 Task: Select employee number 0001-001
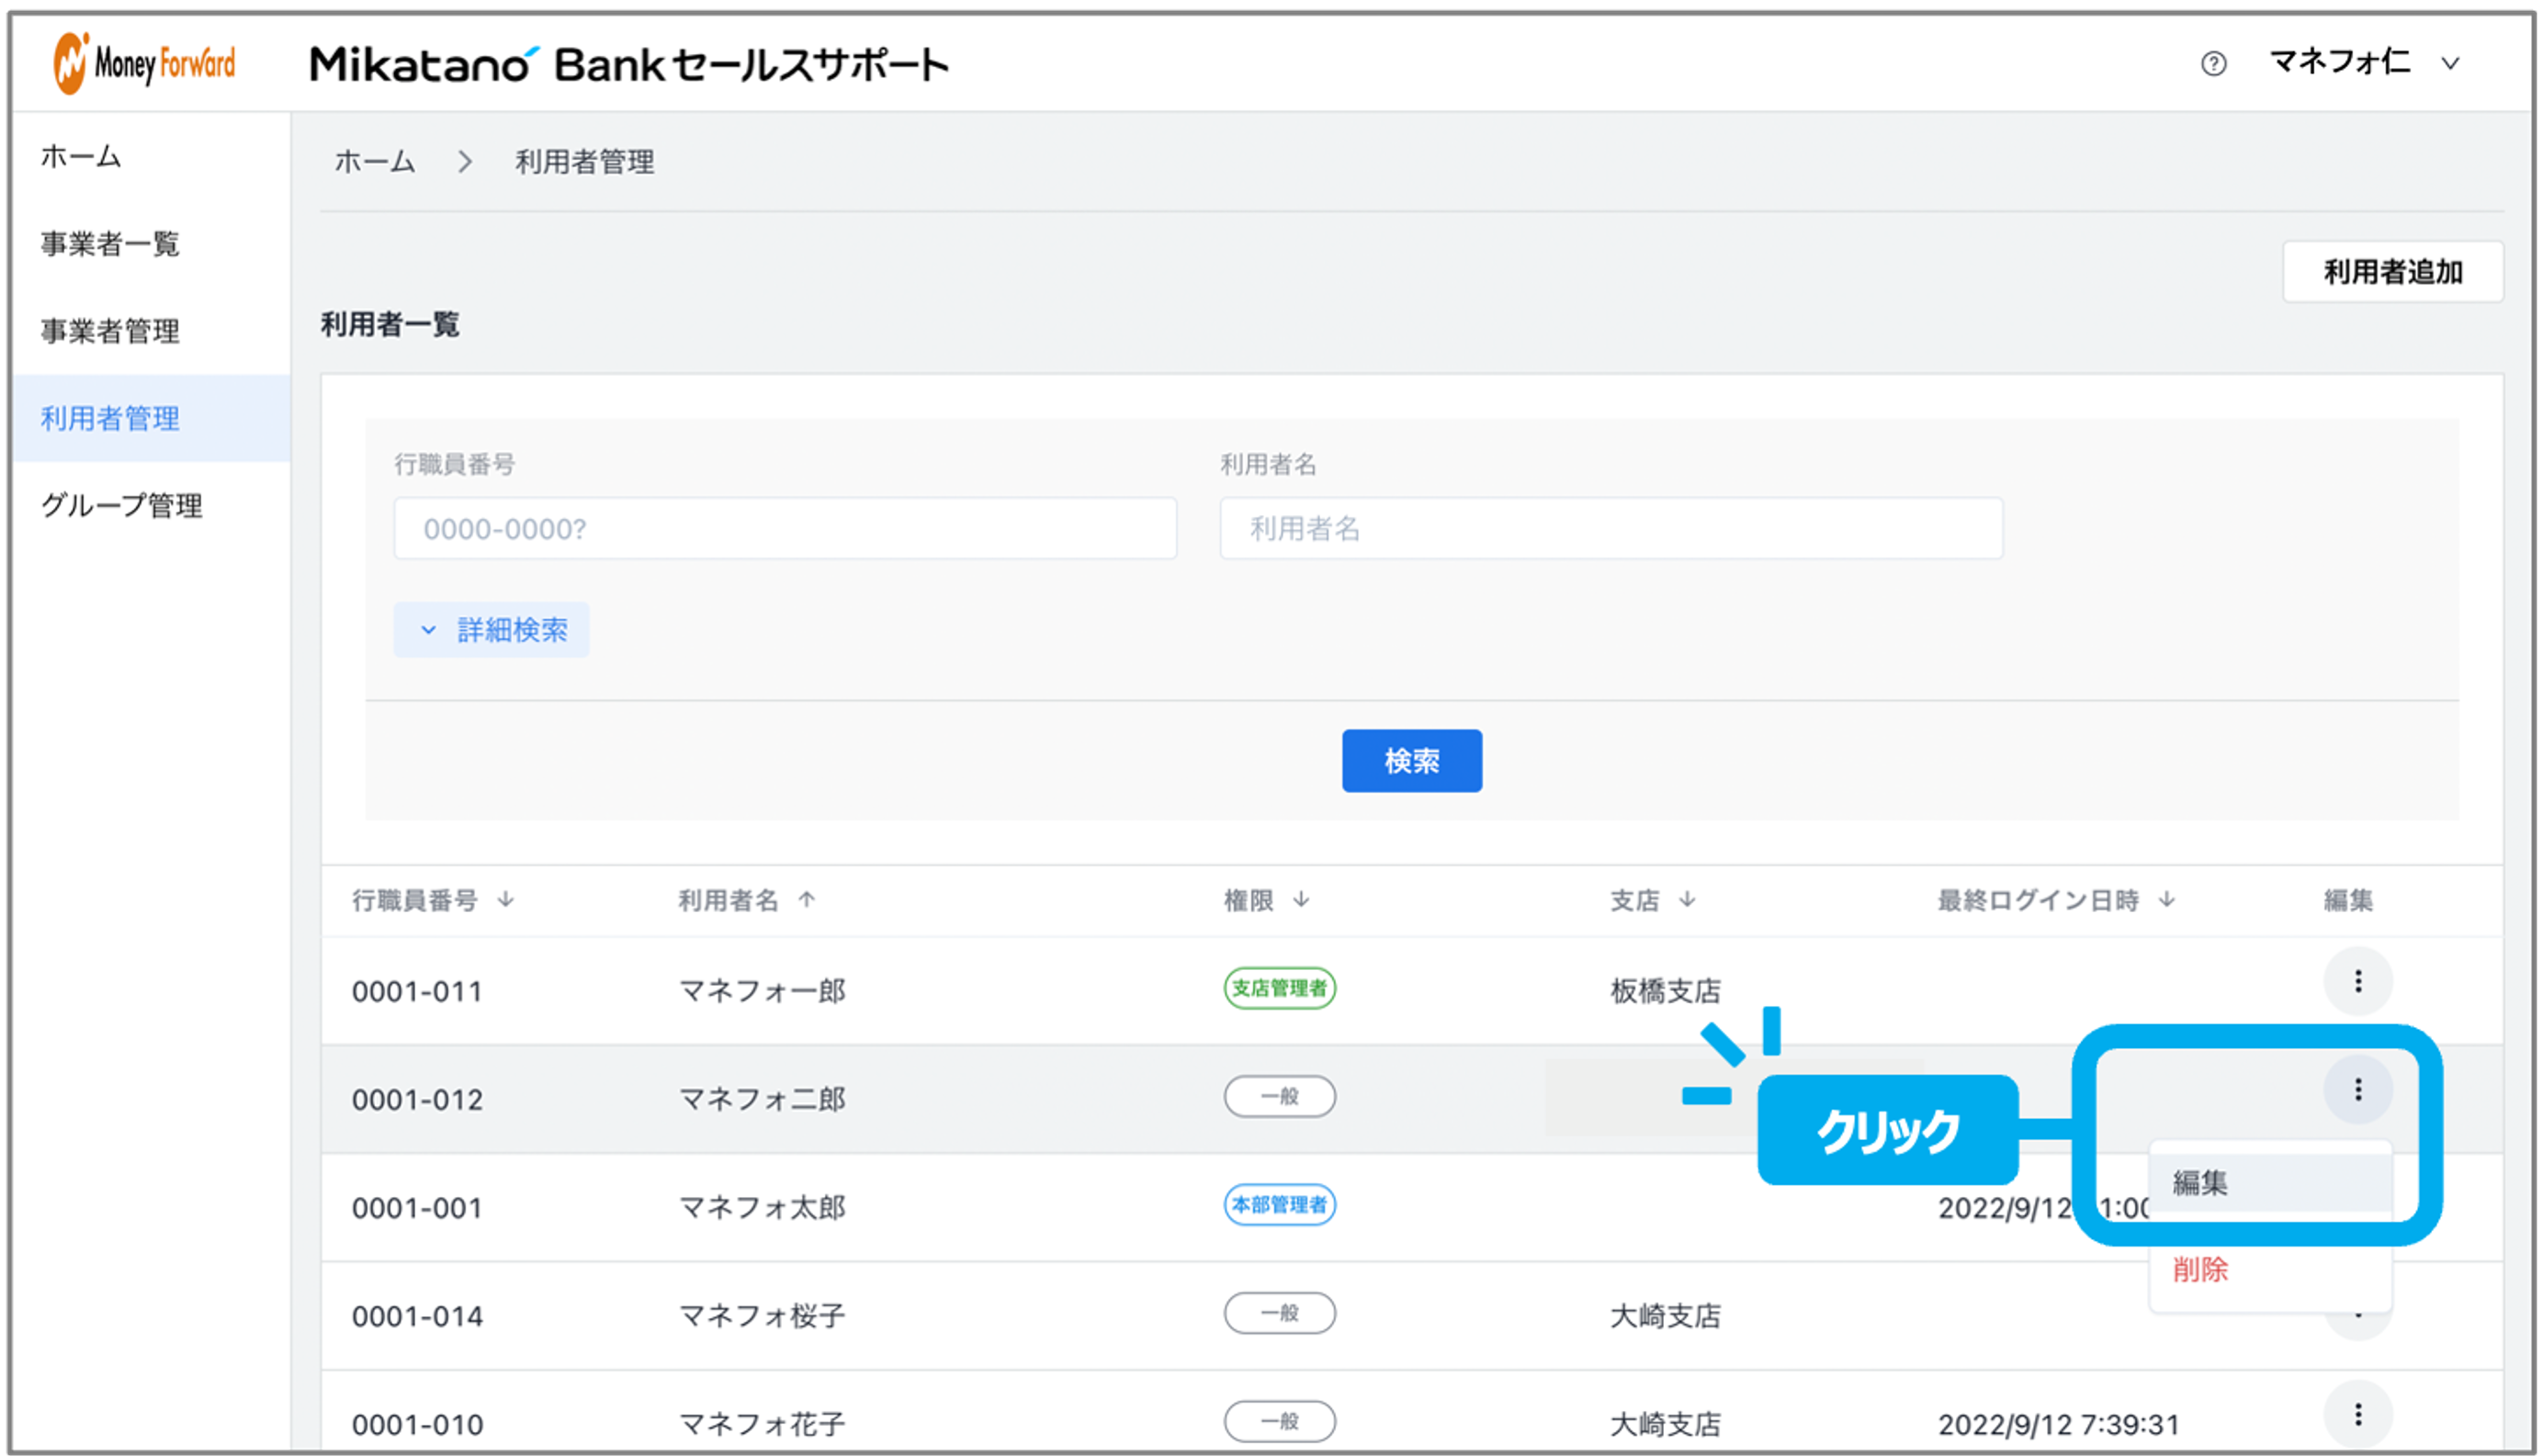(x=417, y=1208)
